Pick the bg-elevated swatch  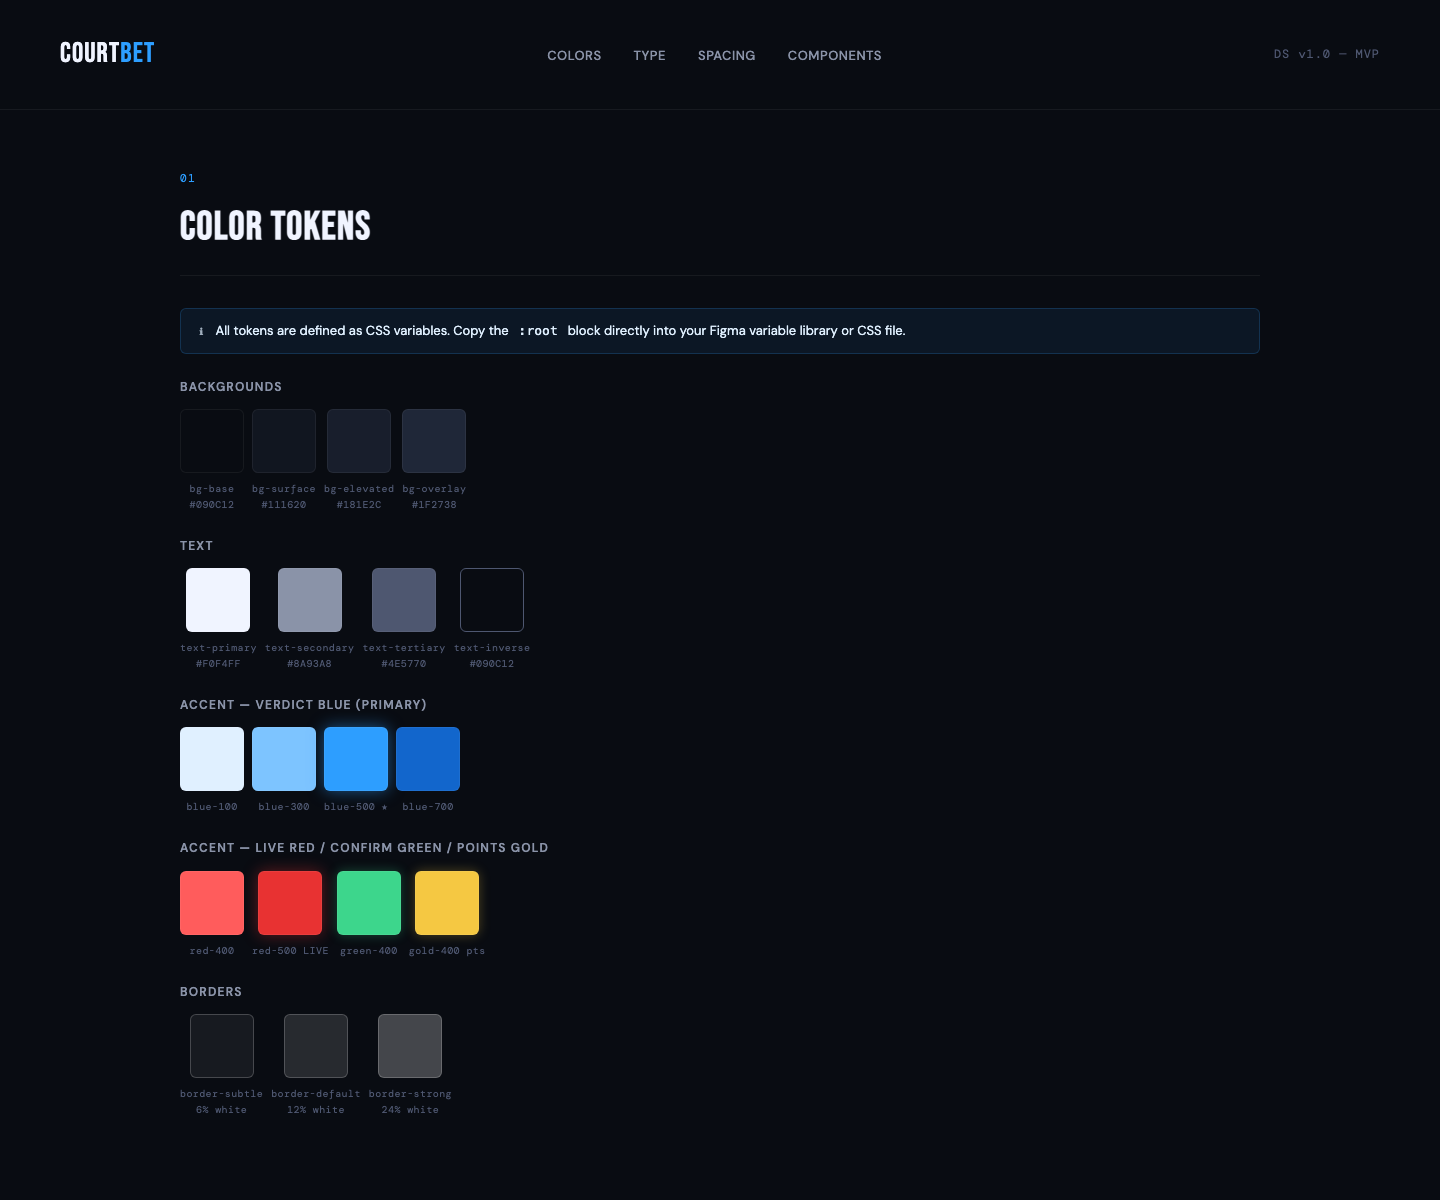pyautogui.click(x=359, y=441)
